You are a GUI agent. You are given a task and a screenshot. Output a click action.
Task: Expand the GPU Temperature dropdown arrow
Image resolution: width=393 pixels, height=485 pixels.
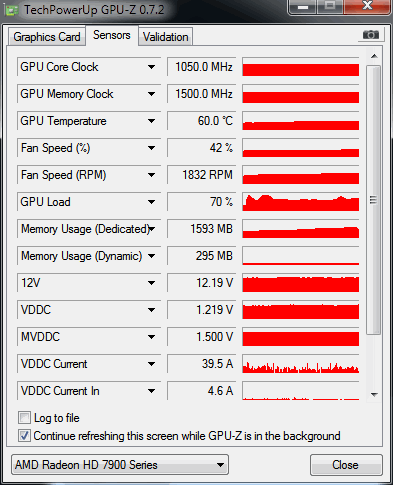point(151,121)
